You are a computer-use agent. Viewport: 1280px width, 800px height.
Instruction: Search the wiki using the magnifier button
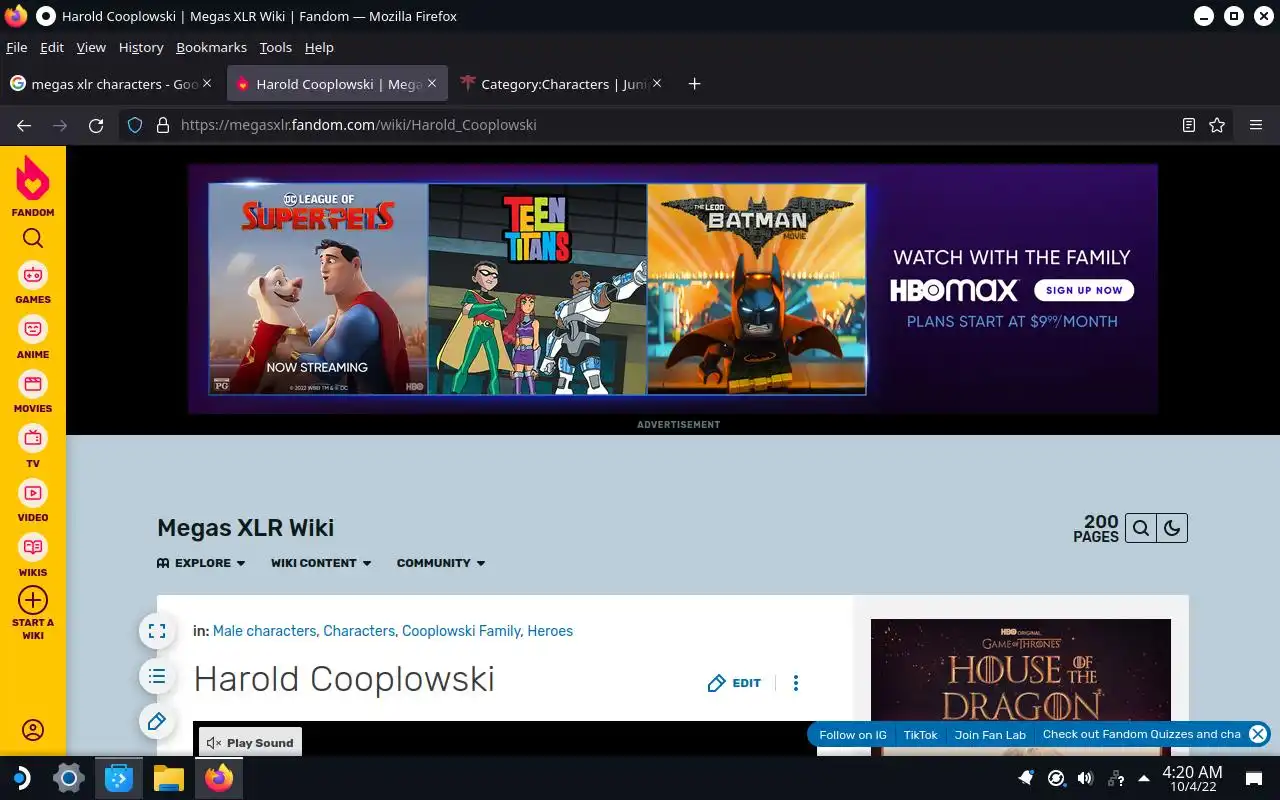pyautogui.click(x=1141, y=528)
